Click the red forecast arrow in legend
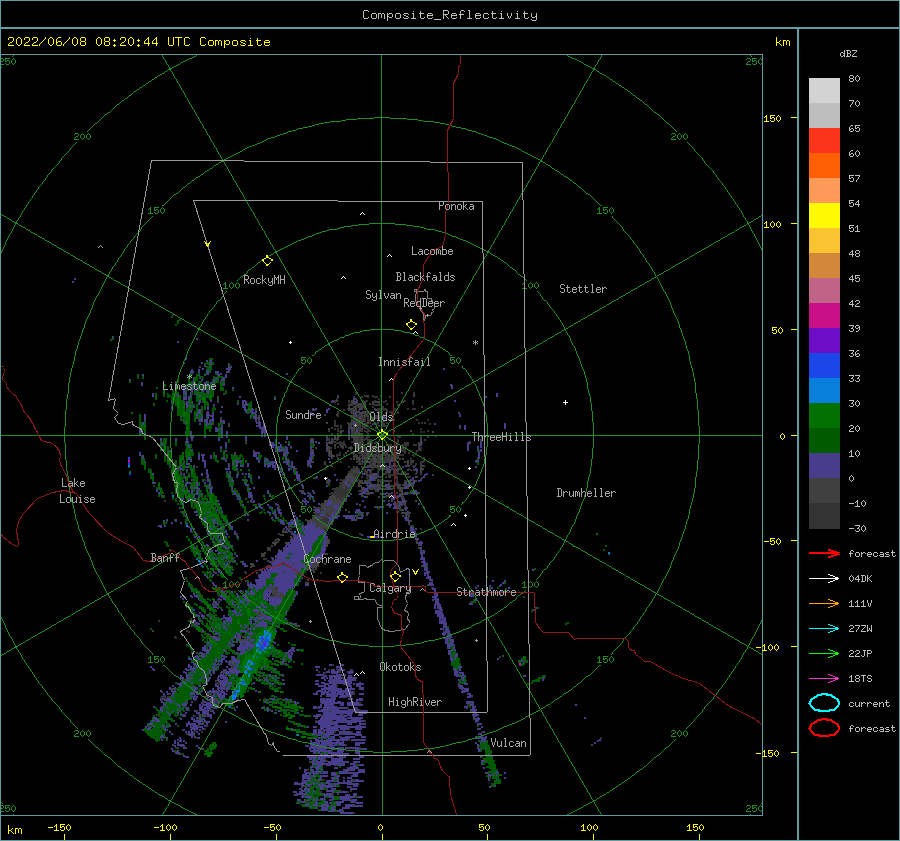The width and height of the screenshot is (900, 841). [824, 553]
